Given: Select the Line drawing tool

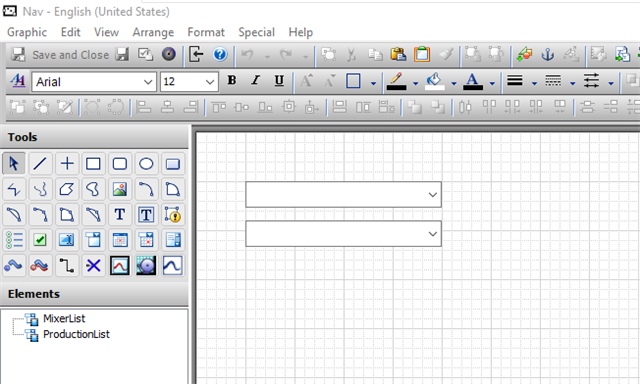Looking at the screenshot, I should (x=40, y=164).
